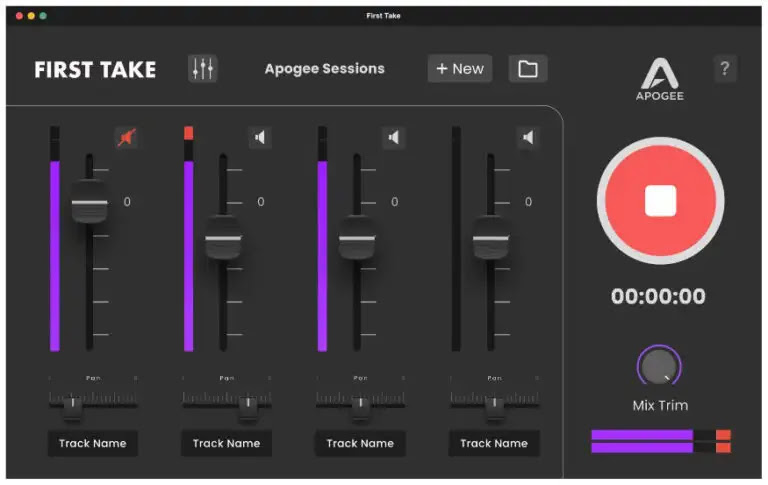Open the mixer settings sliders icon
This screenshot has width=768, height=485.
pyautogui.click(x=203, y=69)
